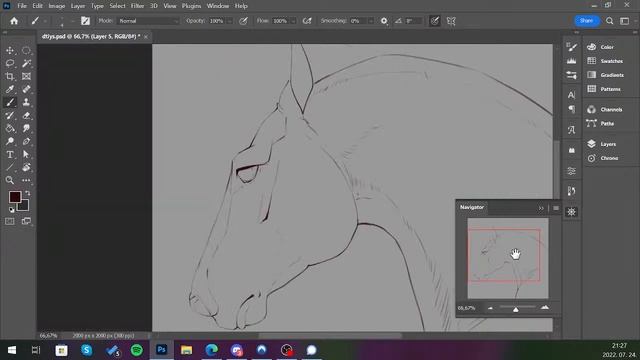Toggle Quick Mask mode
The width and height of the screenshot is (640, 360).
10,221
